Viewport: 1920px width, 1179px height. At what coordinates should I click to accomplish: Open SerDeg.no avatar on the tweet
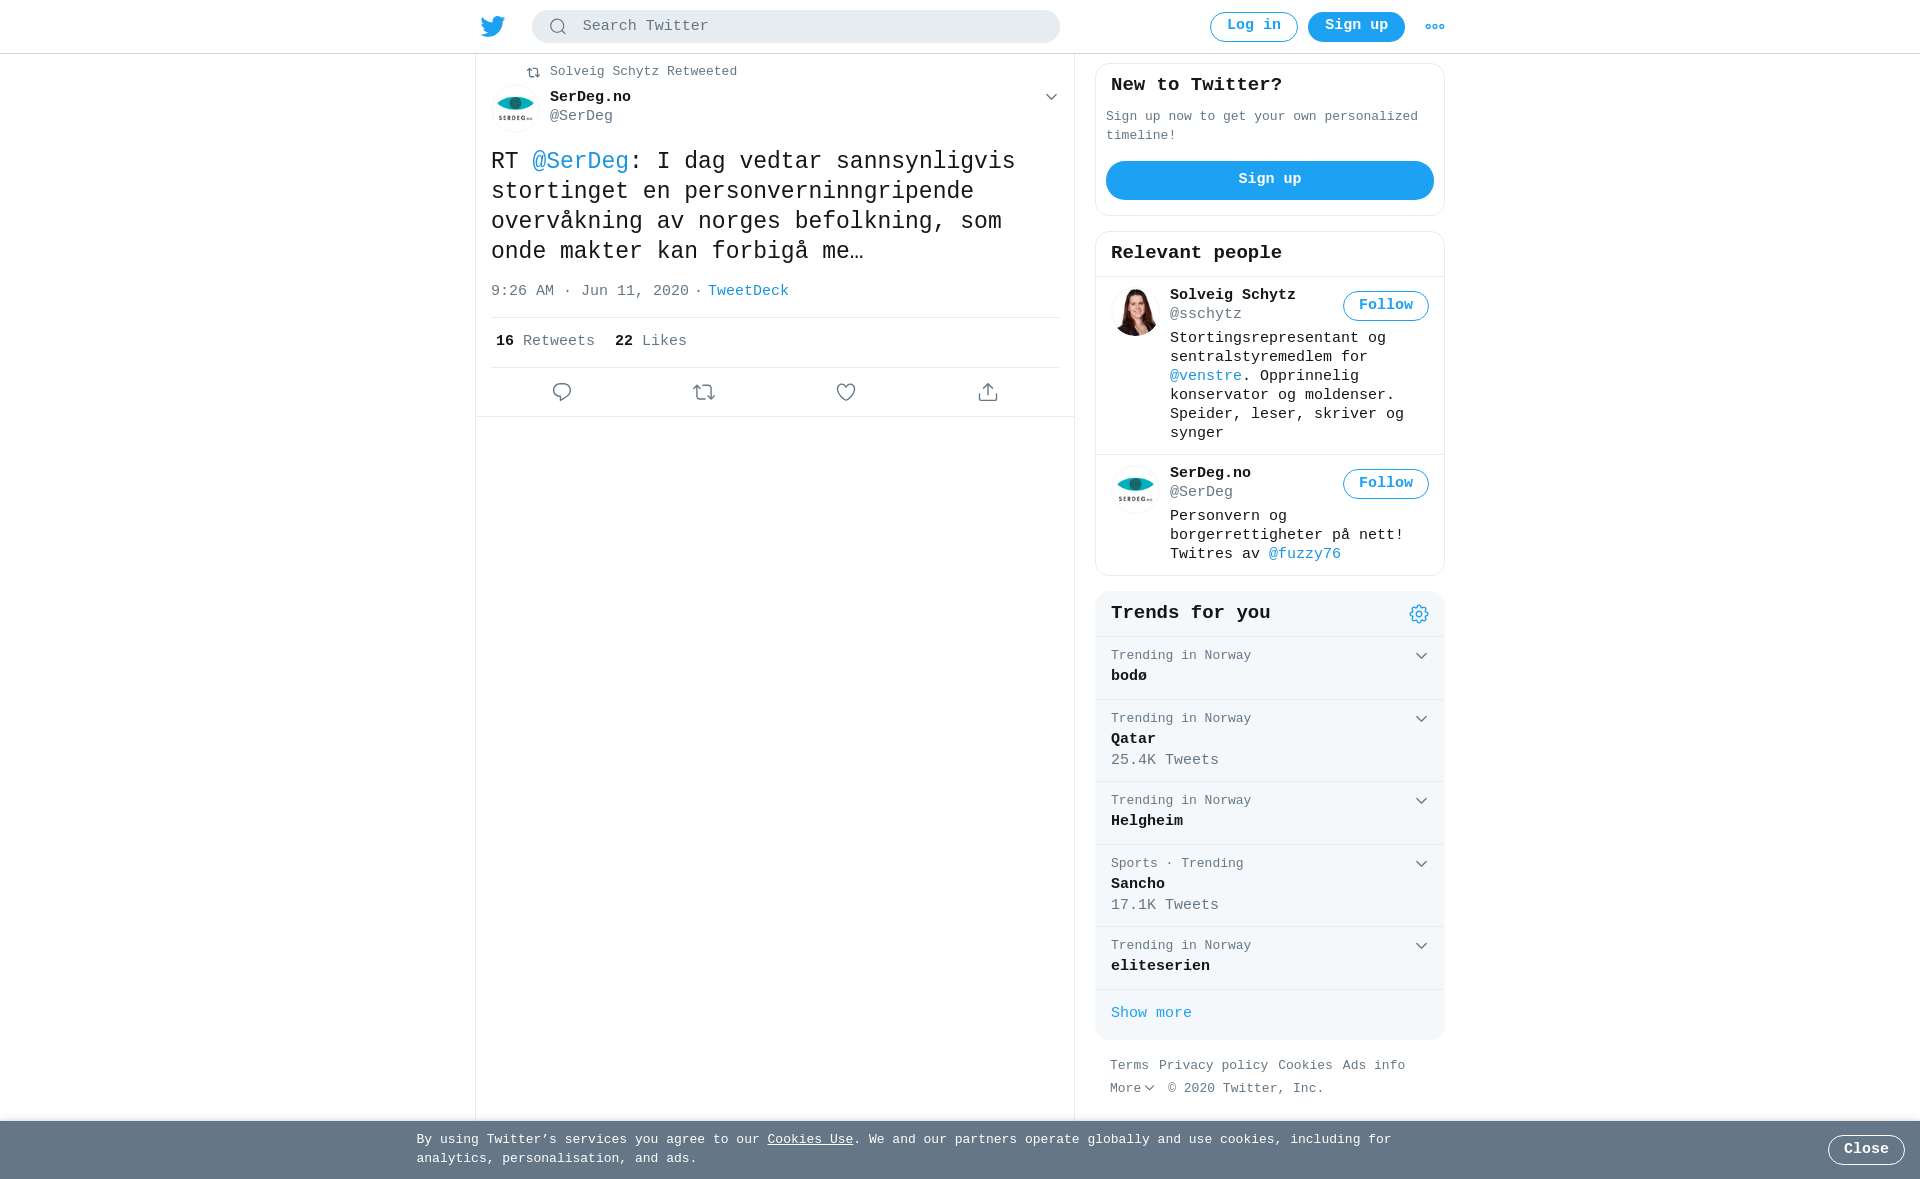(516, 107)
